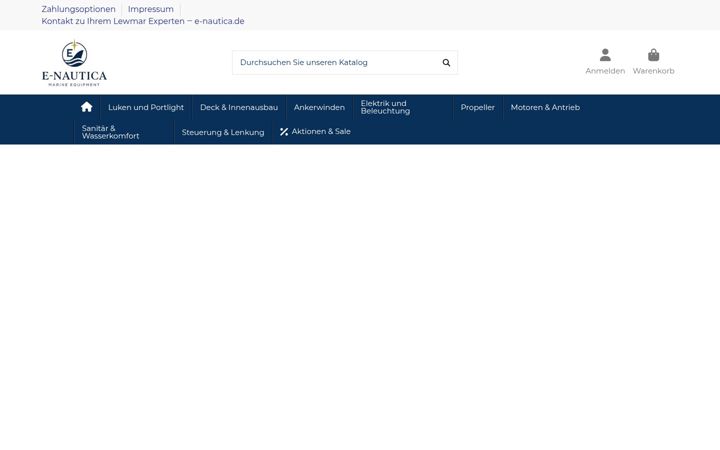Image resolution: width=720 pixels, height=450 pixels.
Task: Open Elektrik und Beleuchtung category
Action: pos(385,107)
